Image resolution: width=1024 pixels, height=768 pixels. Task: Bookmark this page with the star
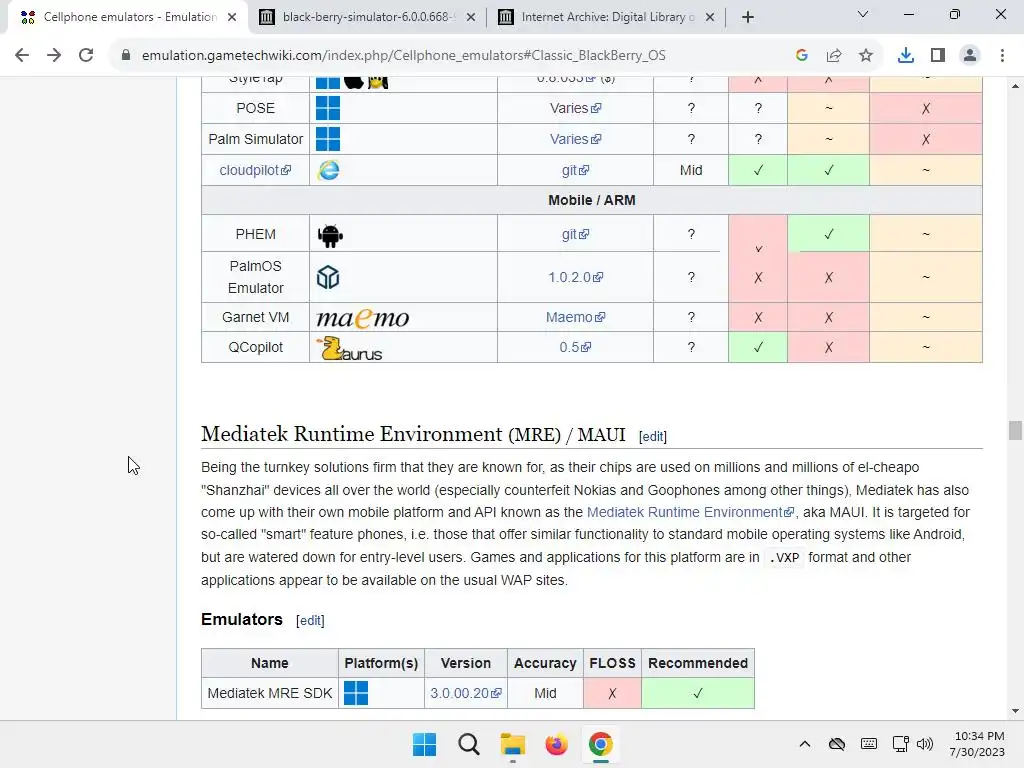click(866, 56)
